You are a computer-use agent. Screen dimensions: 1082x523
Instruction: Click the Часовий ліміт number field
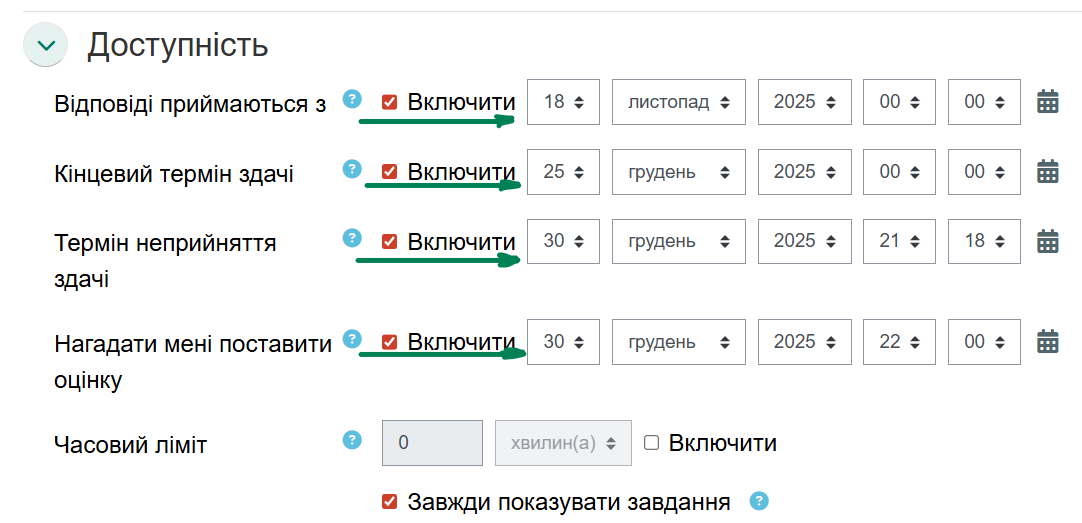[432, 443]
